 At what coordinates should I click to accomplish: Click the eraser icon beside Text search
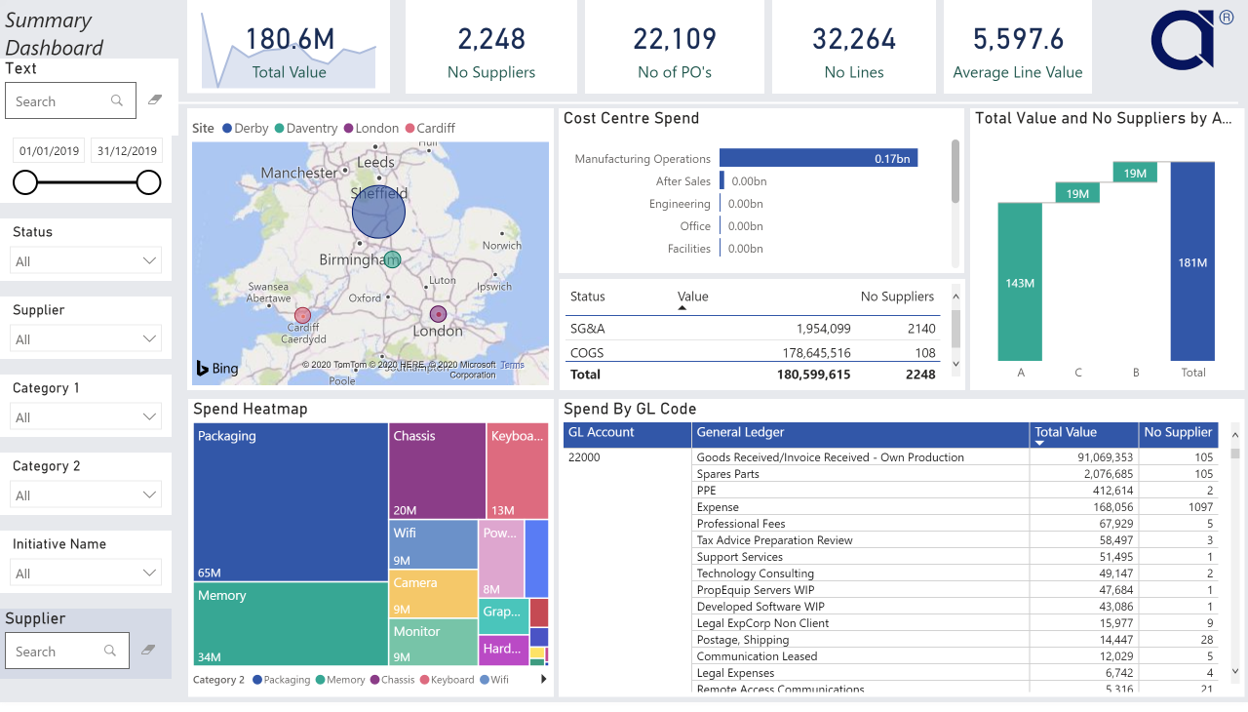(155, 100)
